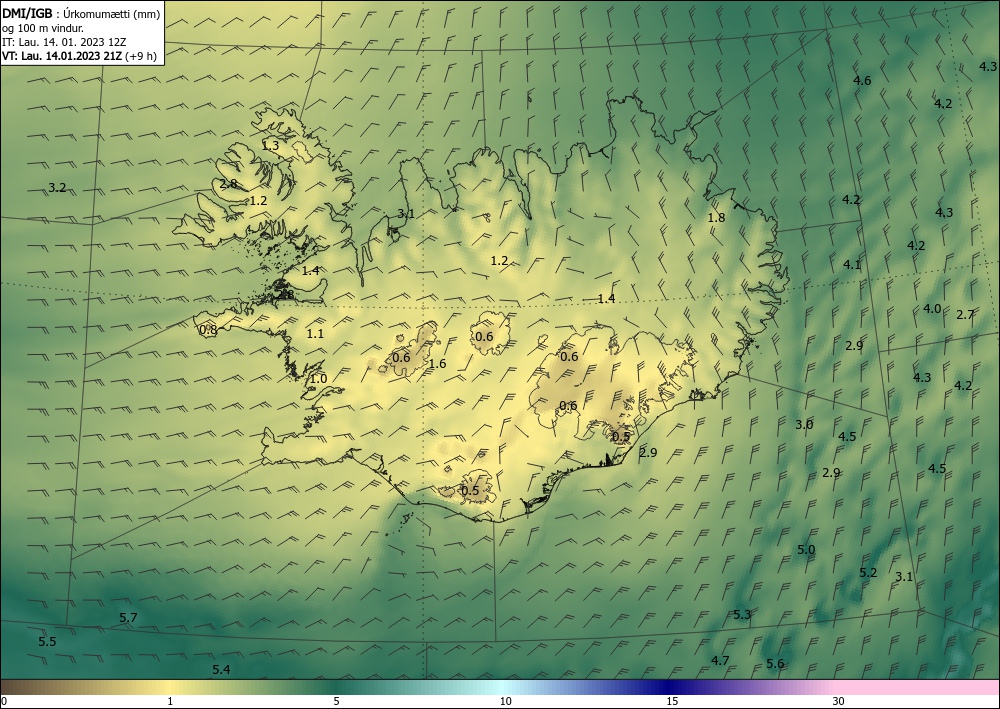Image resolution: width=1000 pixels, height=709 pixels.
Task: Select the 'VT: Lau. 14.01.2023 21Z (+9 h)' line
Action: point(79,56)
